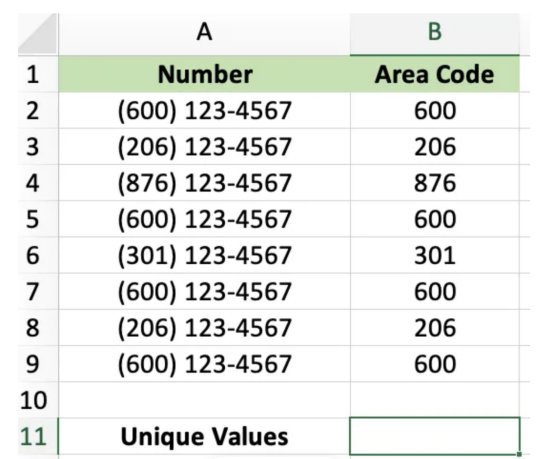Click the select-all corner triangle
Screen dimensions: 554x459
pyautogui.click(x=37, y=34)
